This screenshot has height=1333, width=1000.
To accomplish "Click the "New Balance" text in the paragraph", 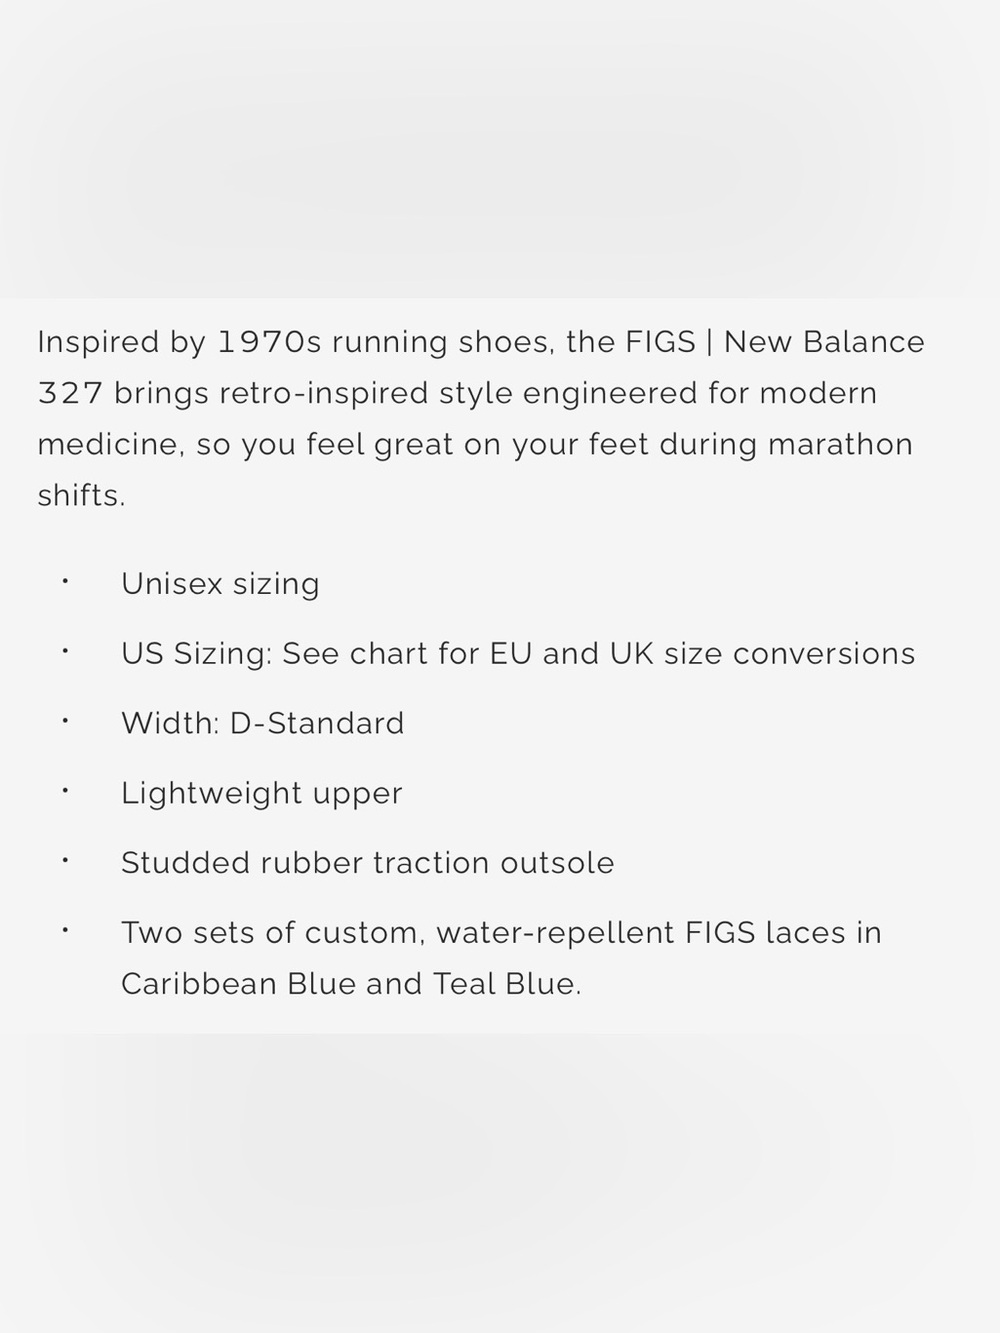I will pos(824,342).
